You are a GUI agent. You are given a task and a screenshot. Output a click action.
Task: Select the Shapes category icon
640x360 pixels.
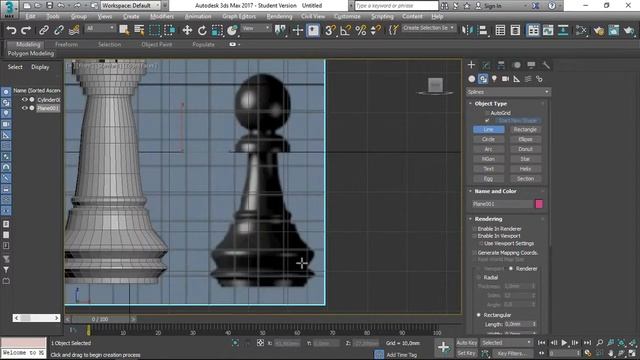pyautogui.click(x=483, y=79)
